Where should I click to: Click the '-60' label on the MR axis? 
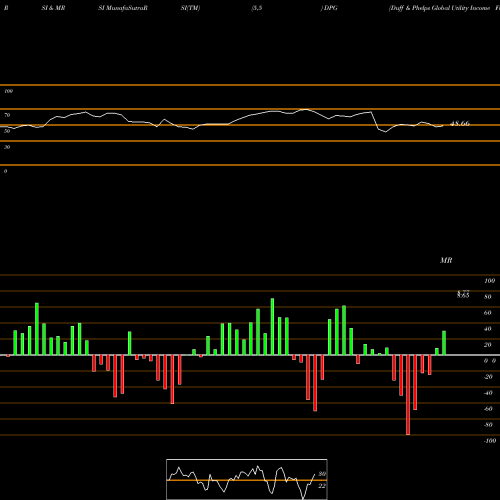pyautogui.click(x=488, y=409)
